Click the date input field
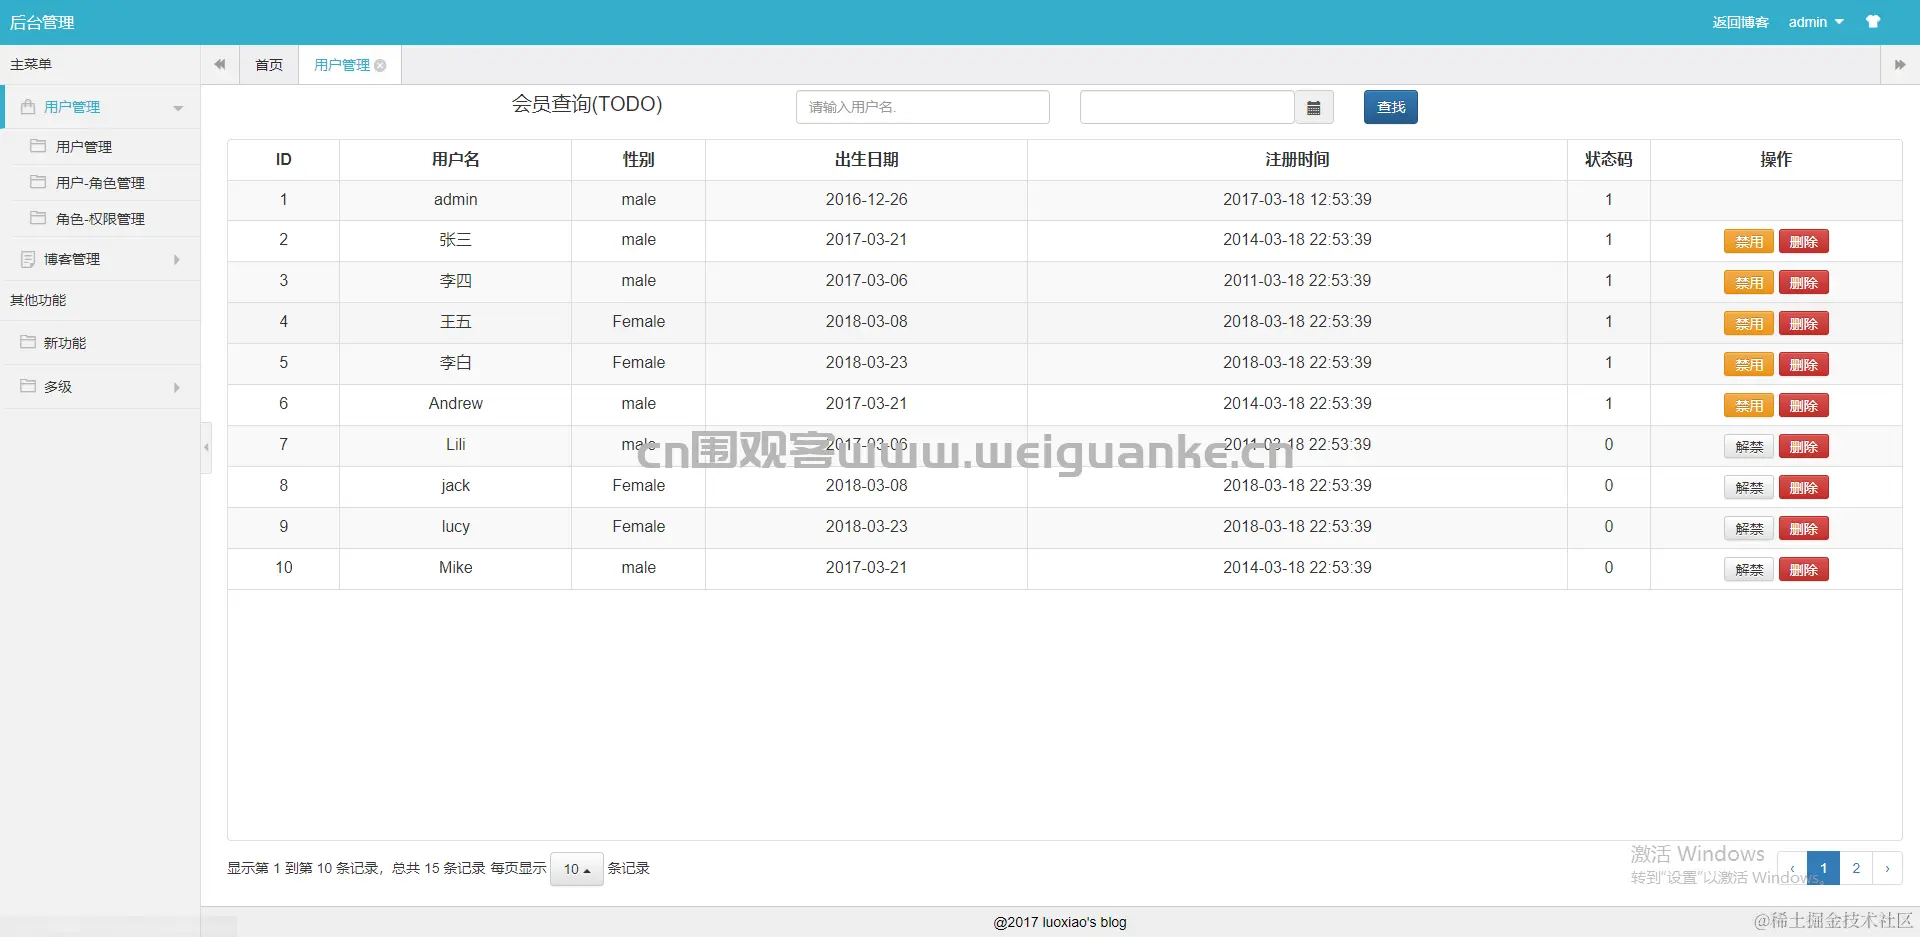Image resolution: width=1920 pixels, height=937 pixels. pyautogui.click(x=1187, y=107)
